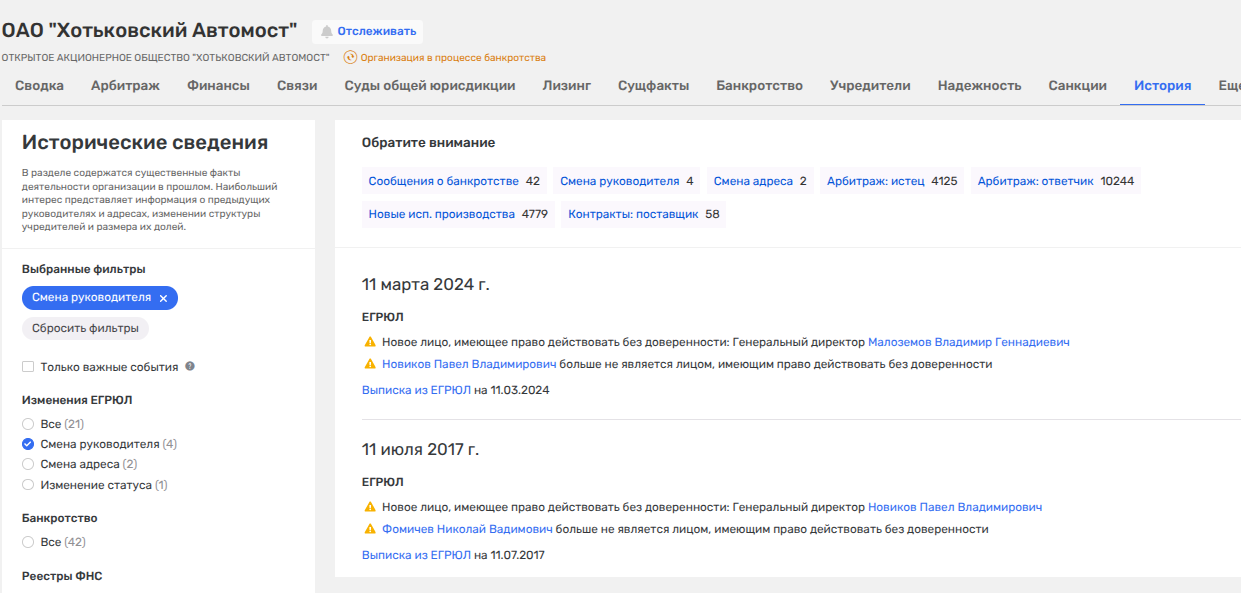Open Выписка из ЕГРЮЛ for 11.07.2017
Viewport: 1241px width, 593px height.
416,555
